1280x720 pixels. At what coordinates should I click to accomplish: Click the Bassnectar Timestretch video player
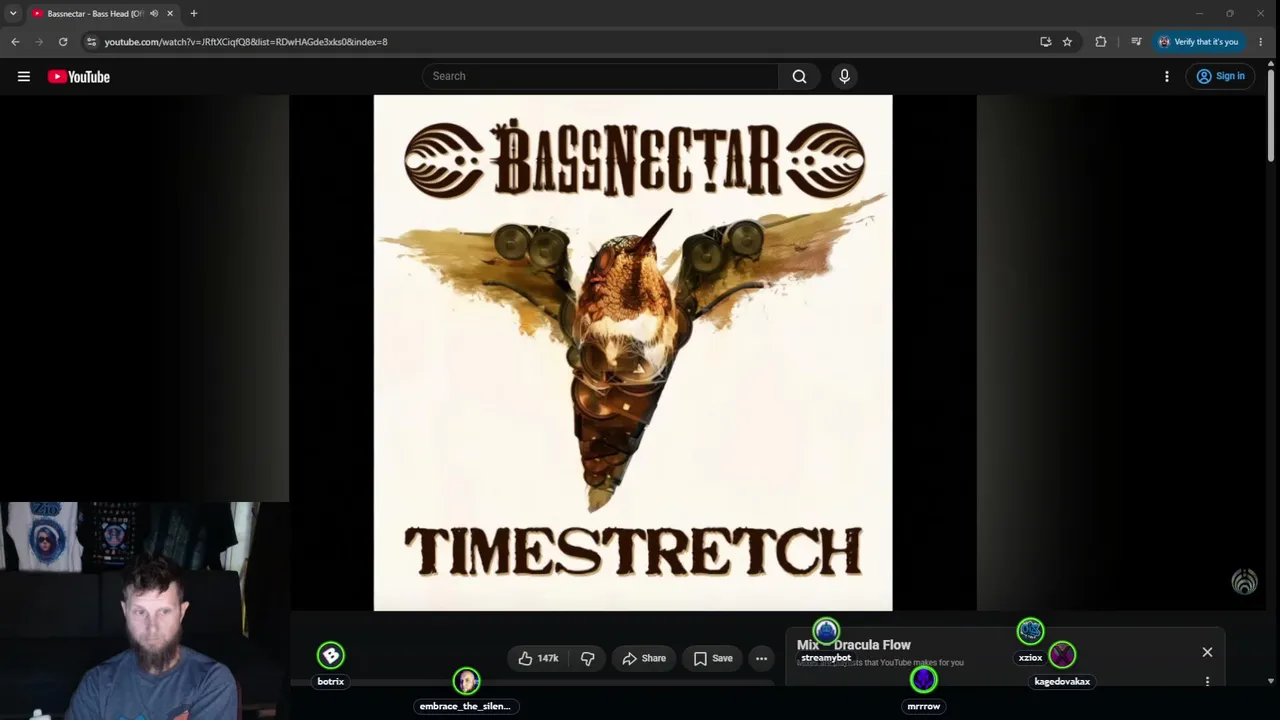(633, 353)
